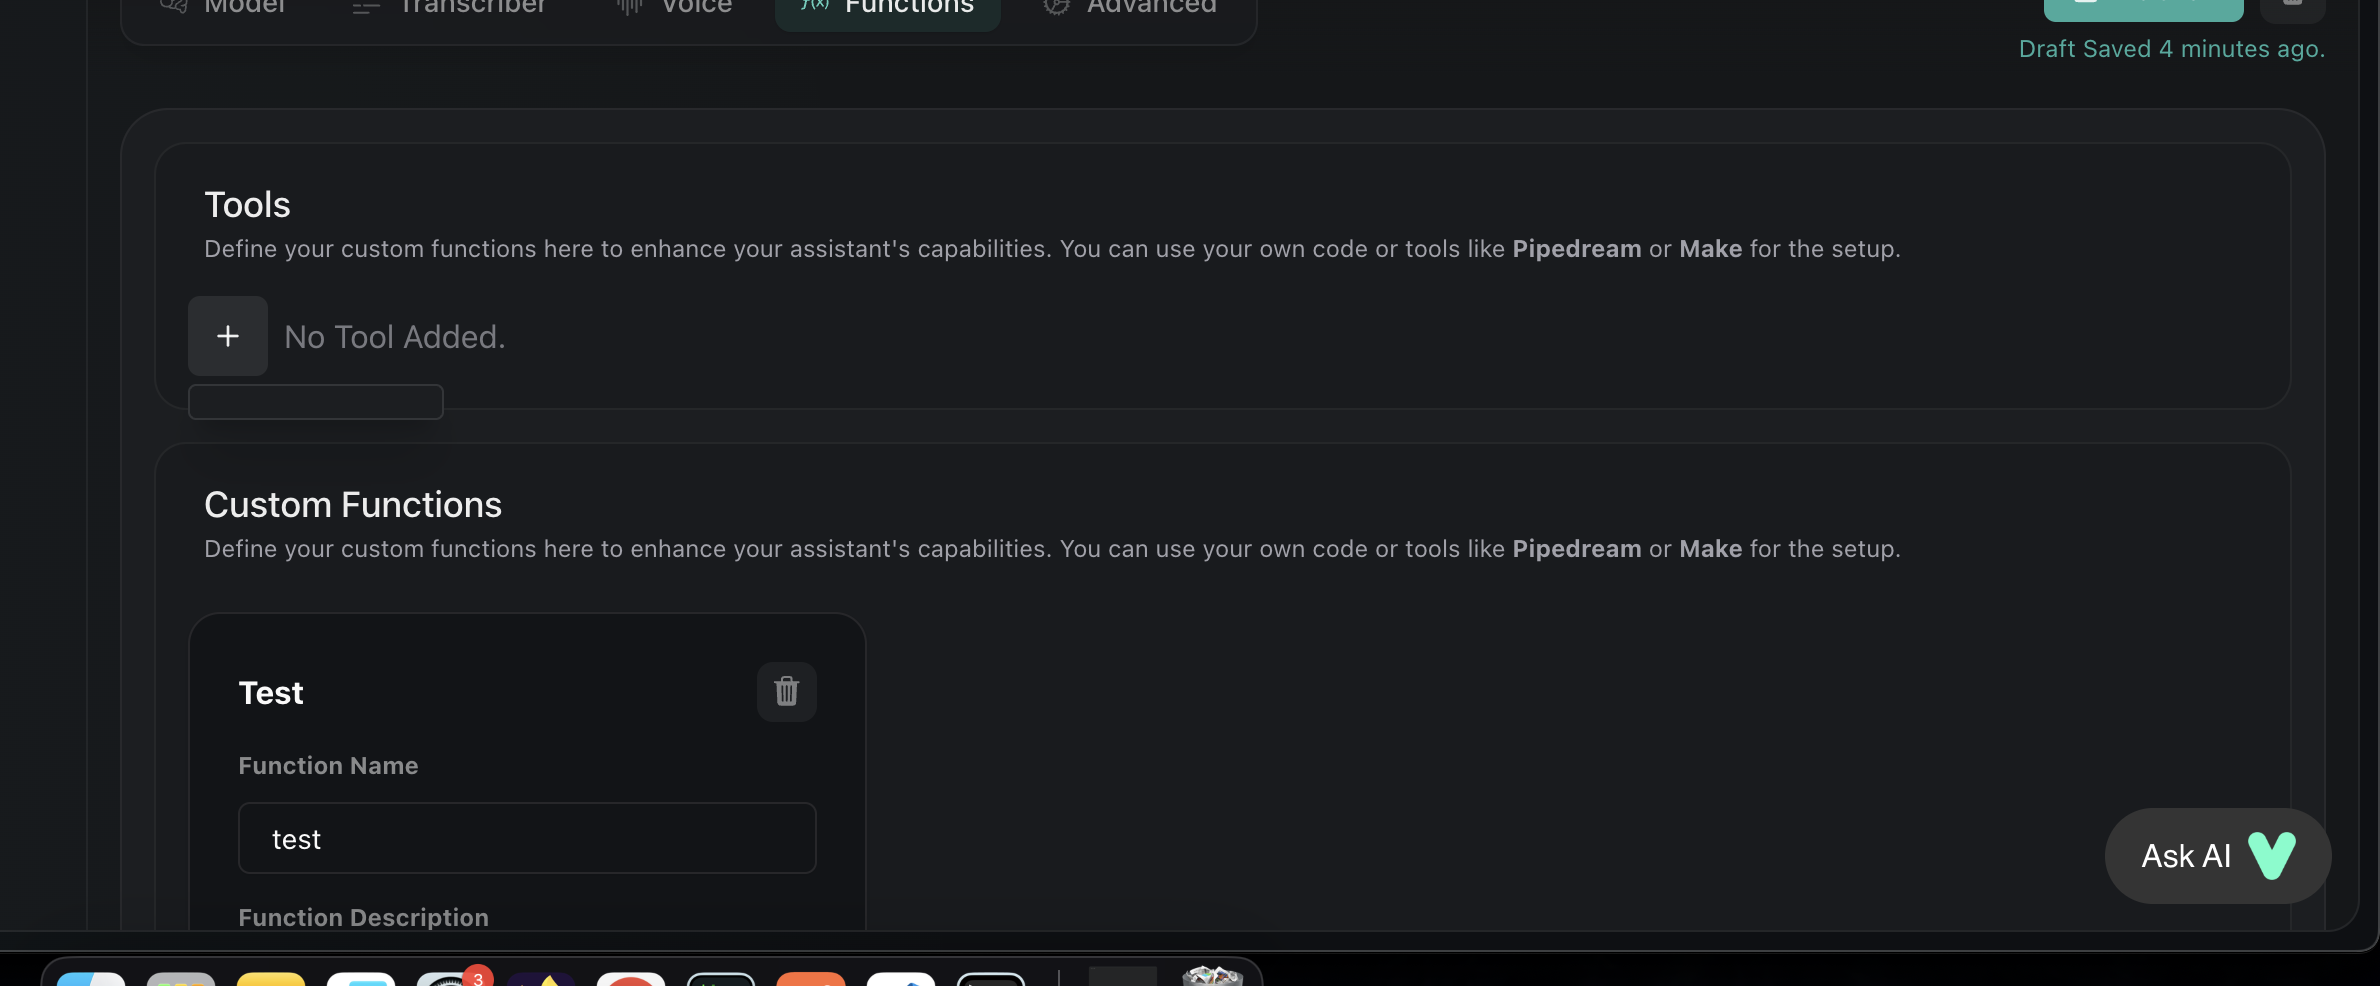Click the plus icon to add a tool

pyautogui.click(x=227, y=336)
